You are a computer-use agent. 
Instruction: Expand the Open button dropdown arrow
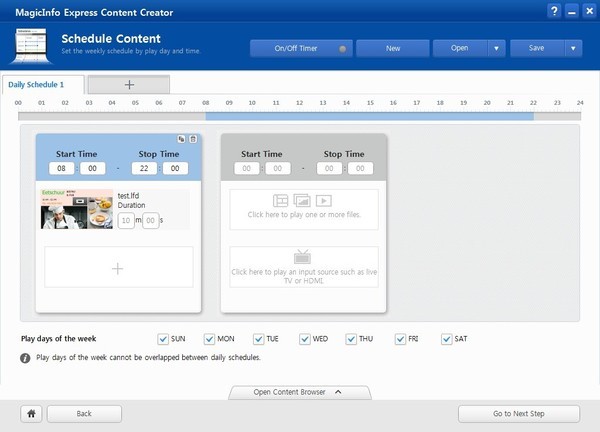click(496, 48)
